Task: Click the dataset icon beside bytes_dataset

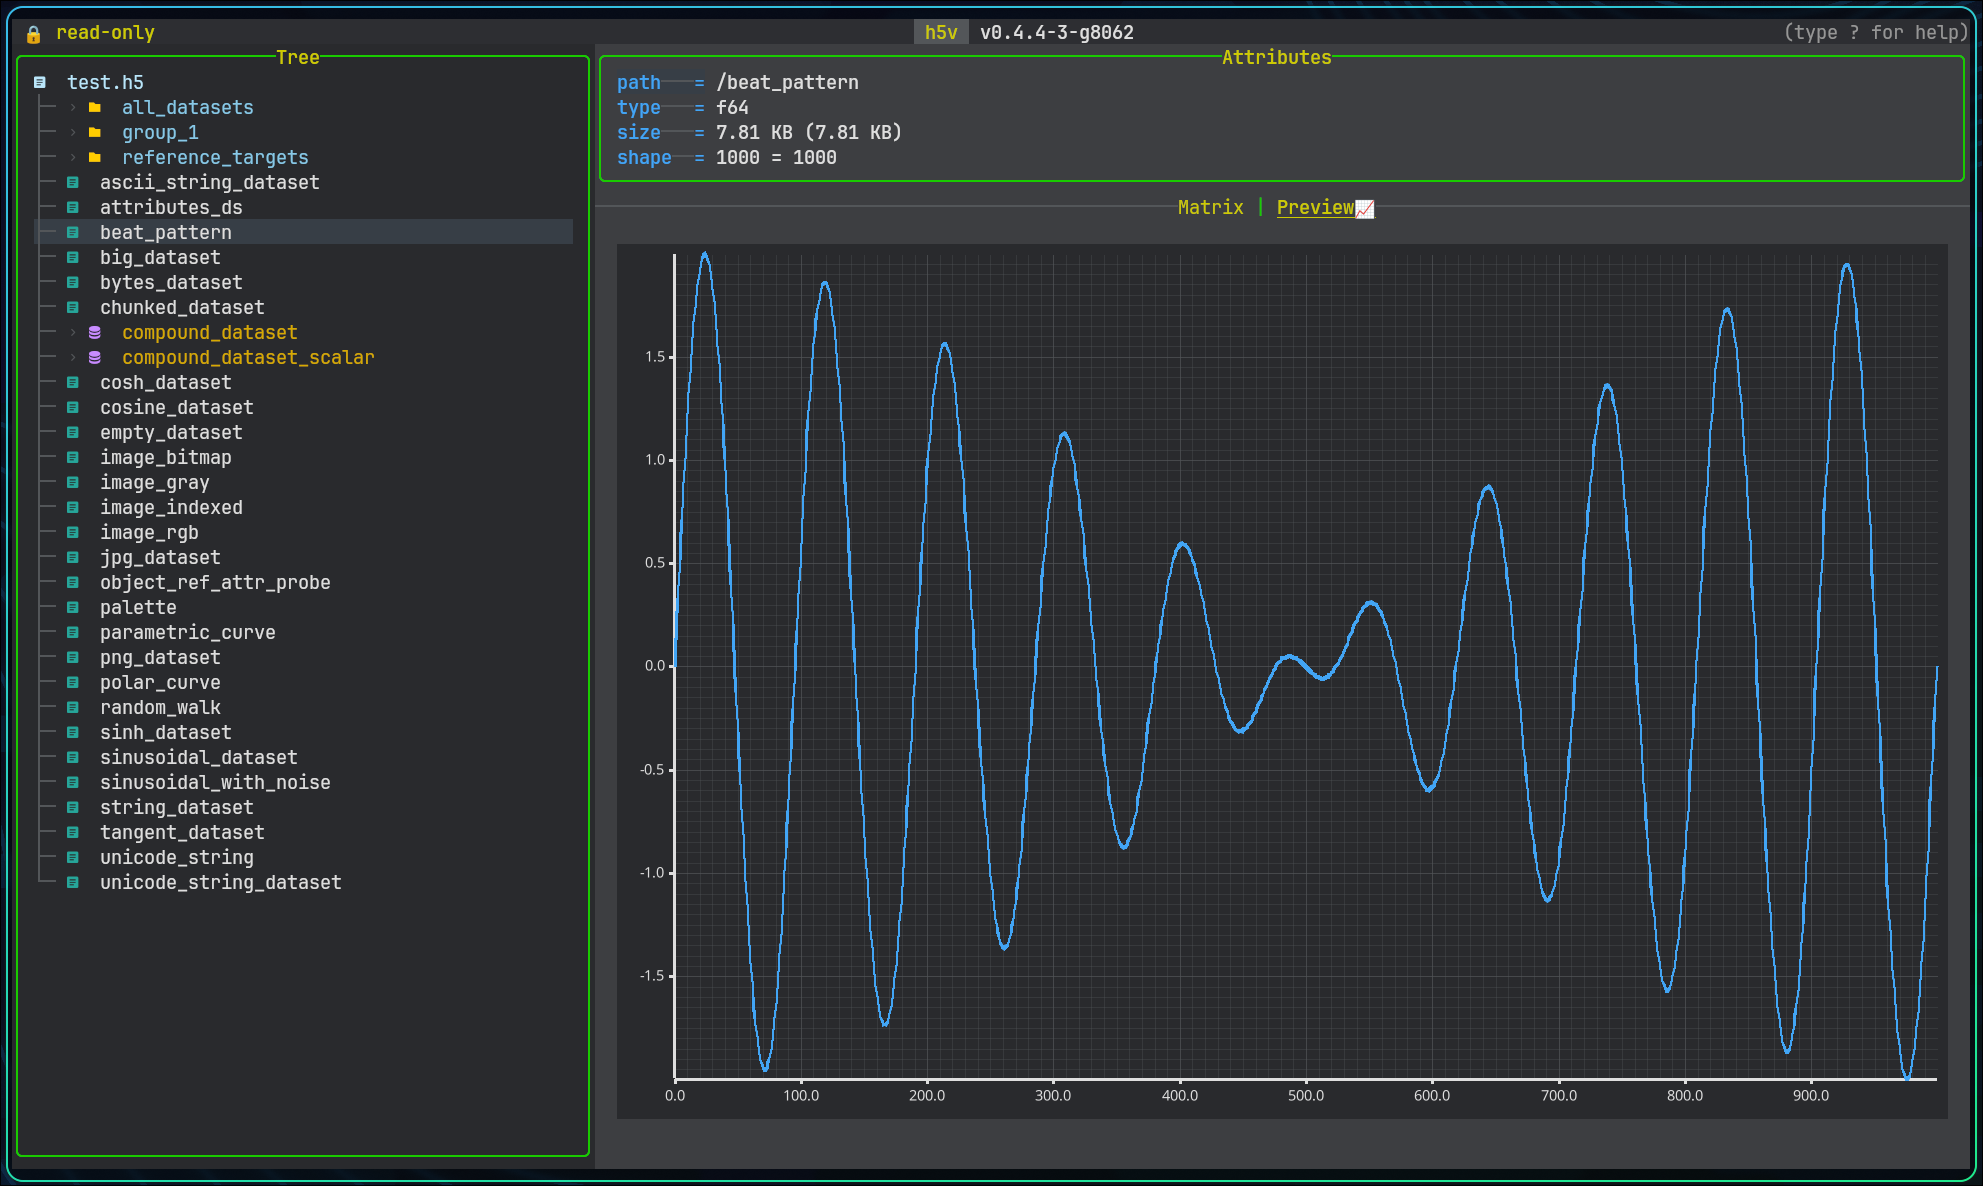Action: (73, 282)
